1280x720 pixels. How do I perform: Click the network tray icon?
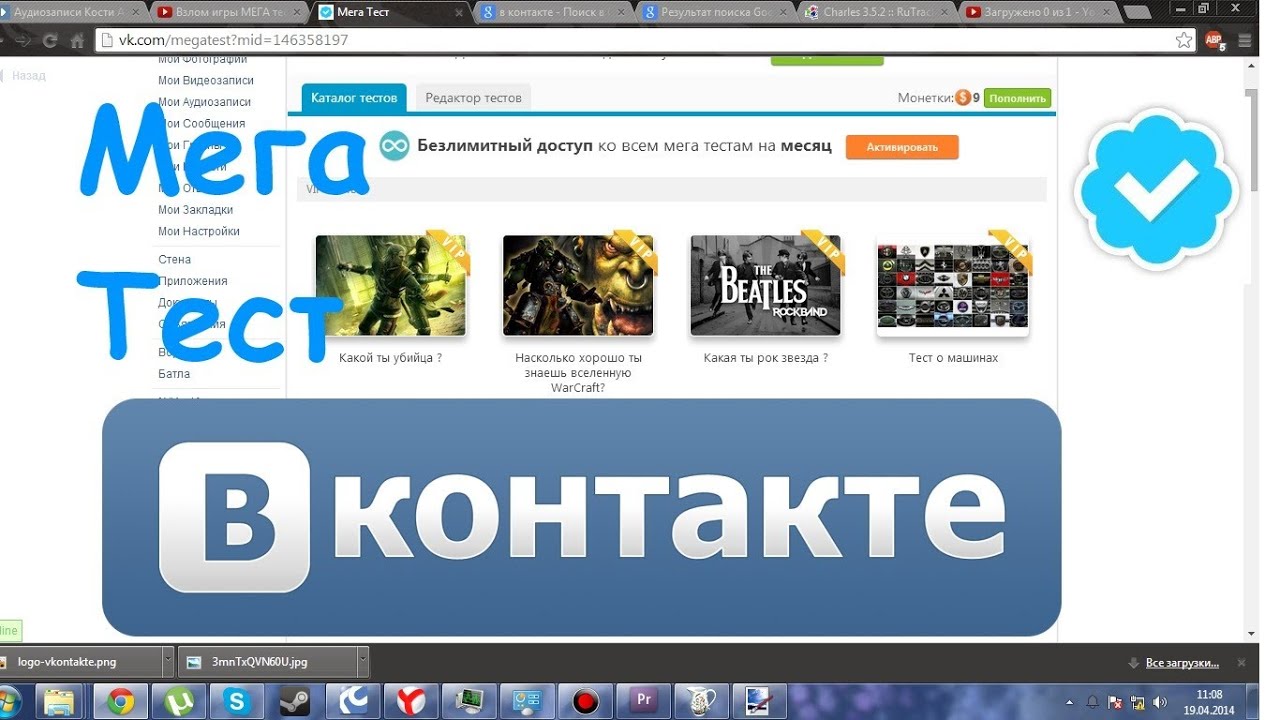pyautogui.click(x=1137, y=702)
